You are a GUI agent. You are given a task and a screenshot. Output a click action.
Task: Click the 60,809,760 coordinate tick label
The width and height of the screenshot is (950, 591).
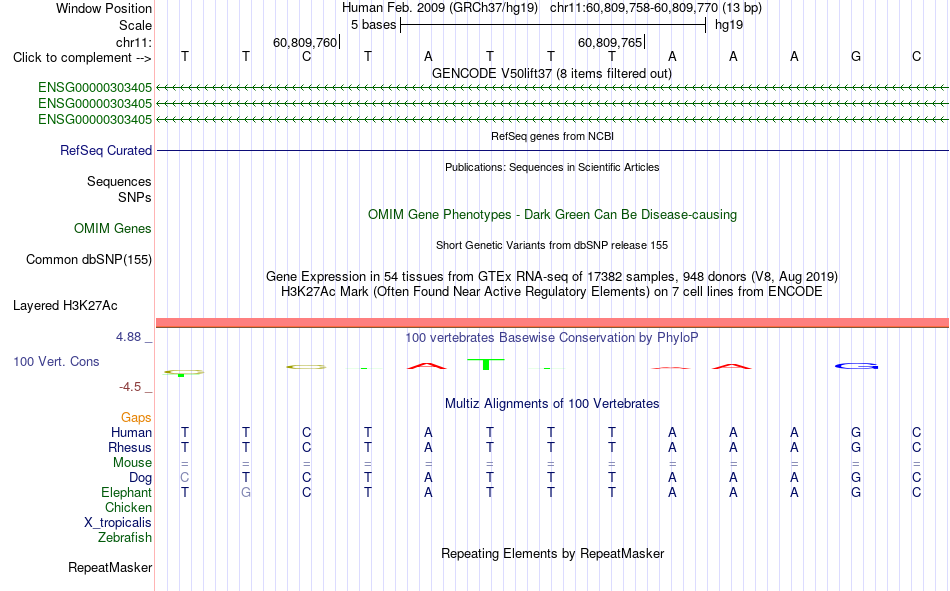coord(305,42)
